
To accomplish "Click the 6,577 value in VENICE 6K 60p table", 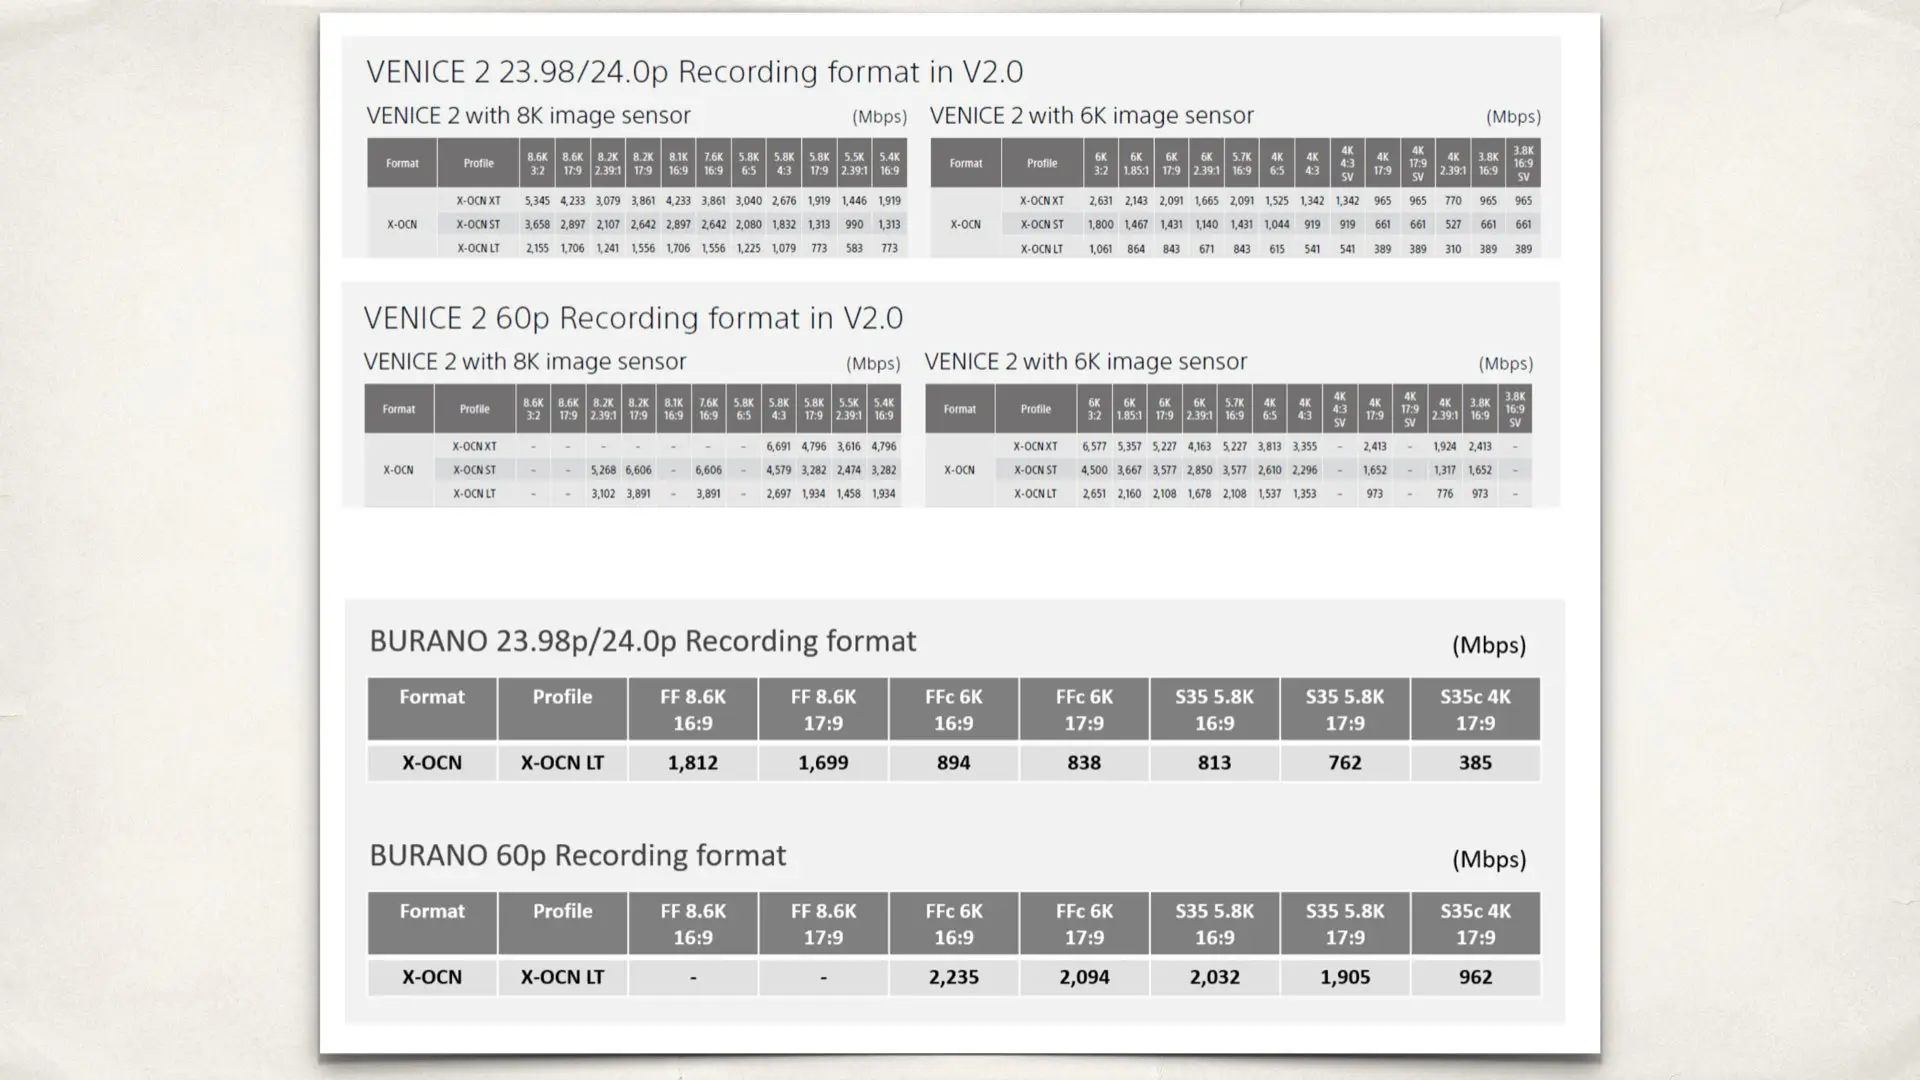I will pos(1094,447).
